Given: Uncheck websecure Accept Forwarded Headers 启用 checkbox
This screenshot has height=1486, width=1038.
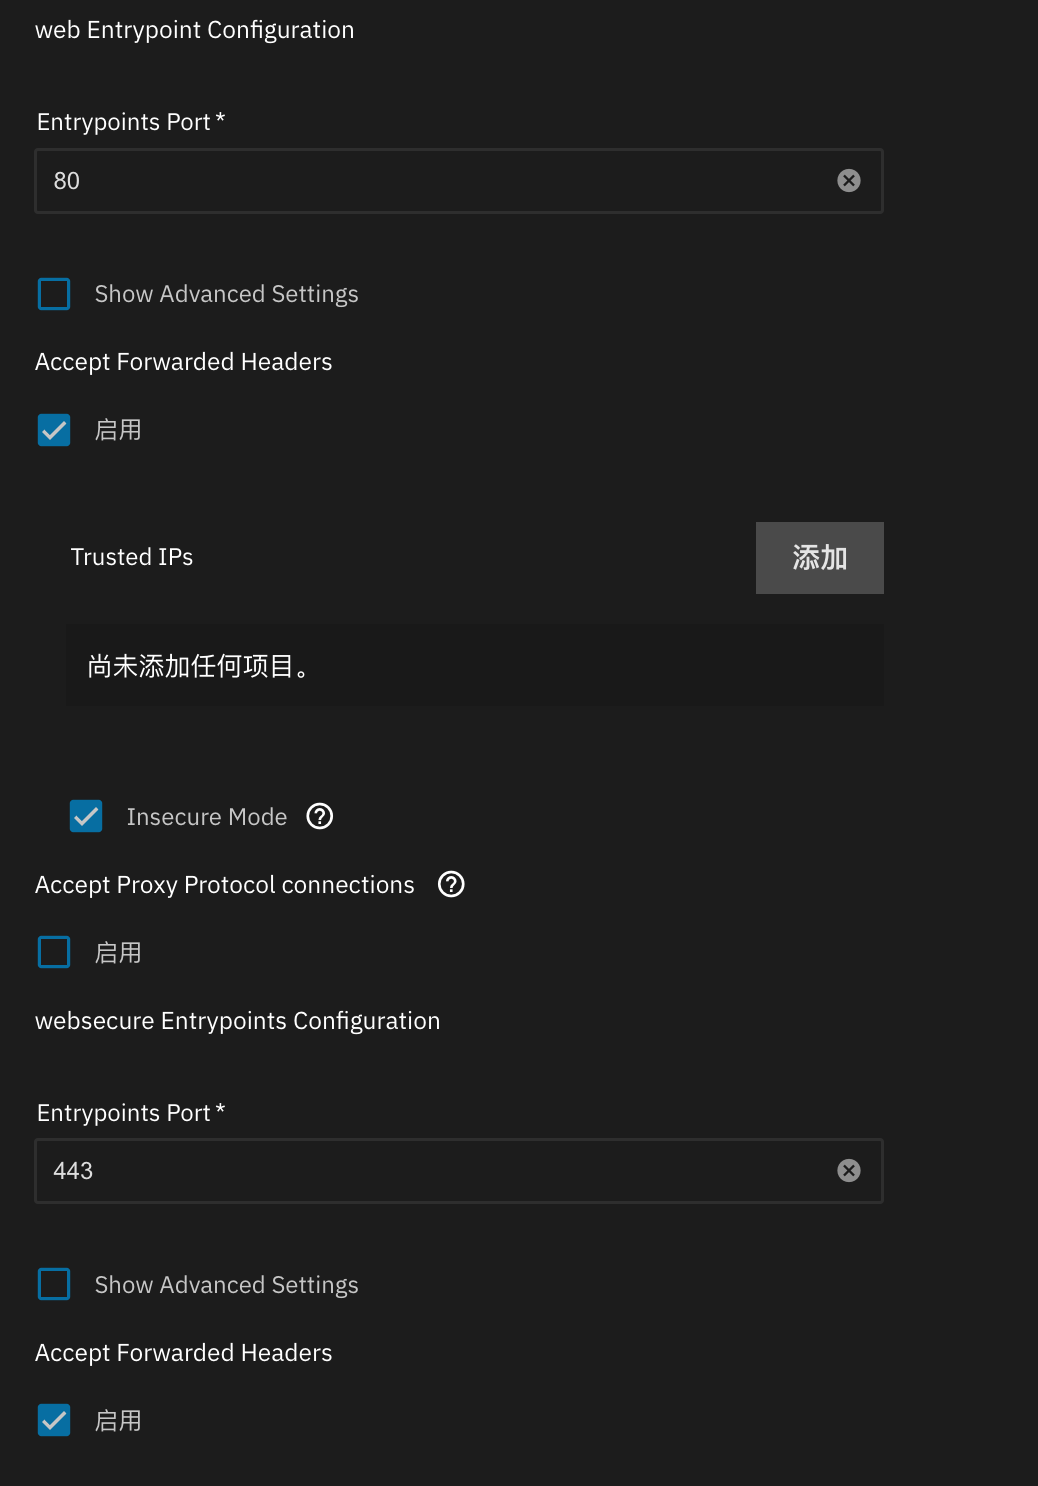Looking at the screenshot, I should pos(54,1421).
